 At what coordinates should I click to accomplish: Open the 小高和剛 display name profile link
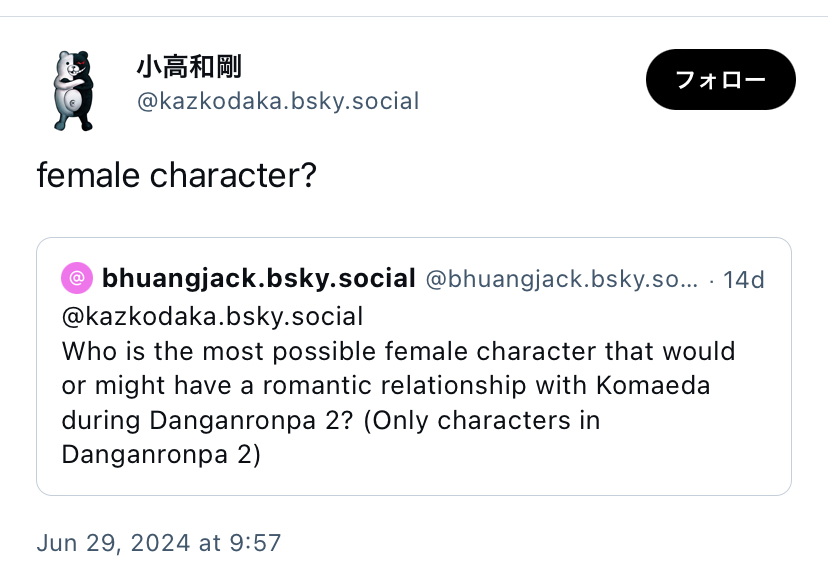coord(189,67)
